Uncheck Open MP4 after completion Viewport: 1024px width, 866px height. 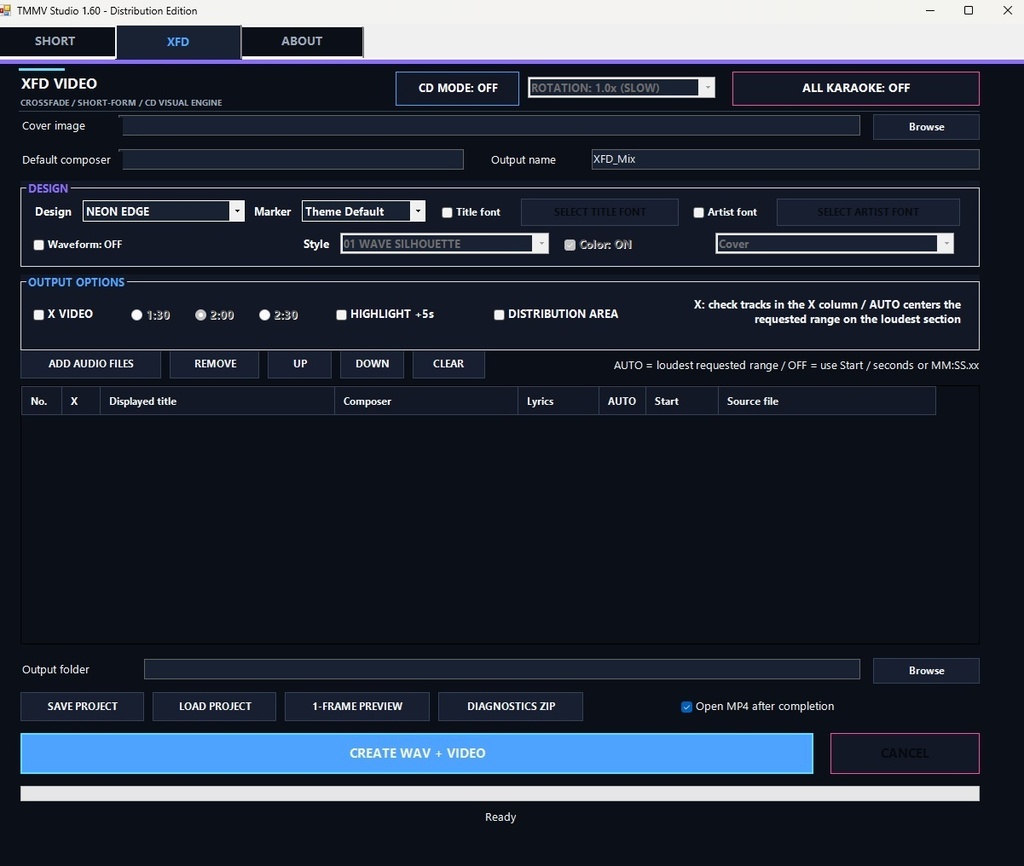pos(686,707)
